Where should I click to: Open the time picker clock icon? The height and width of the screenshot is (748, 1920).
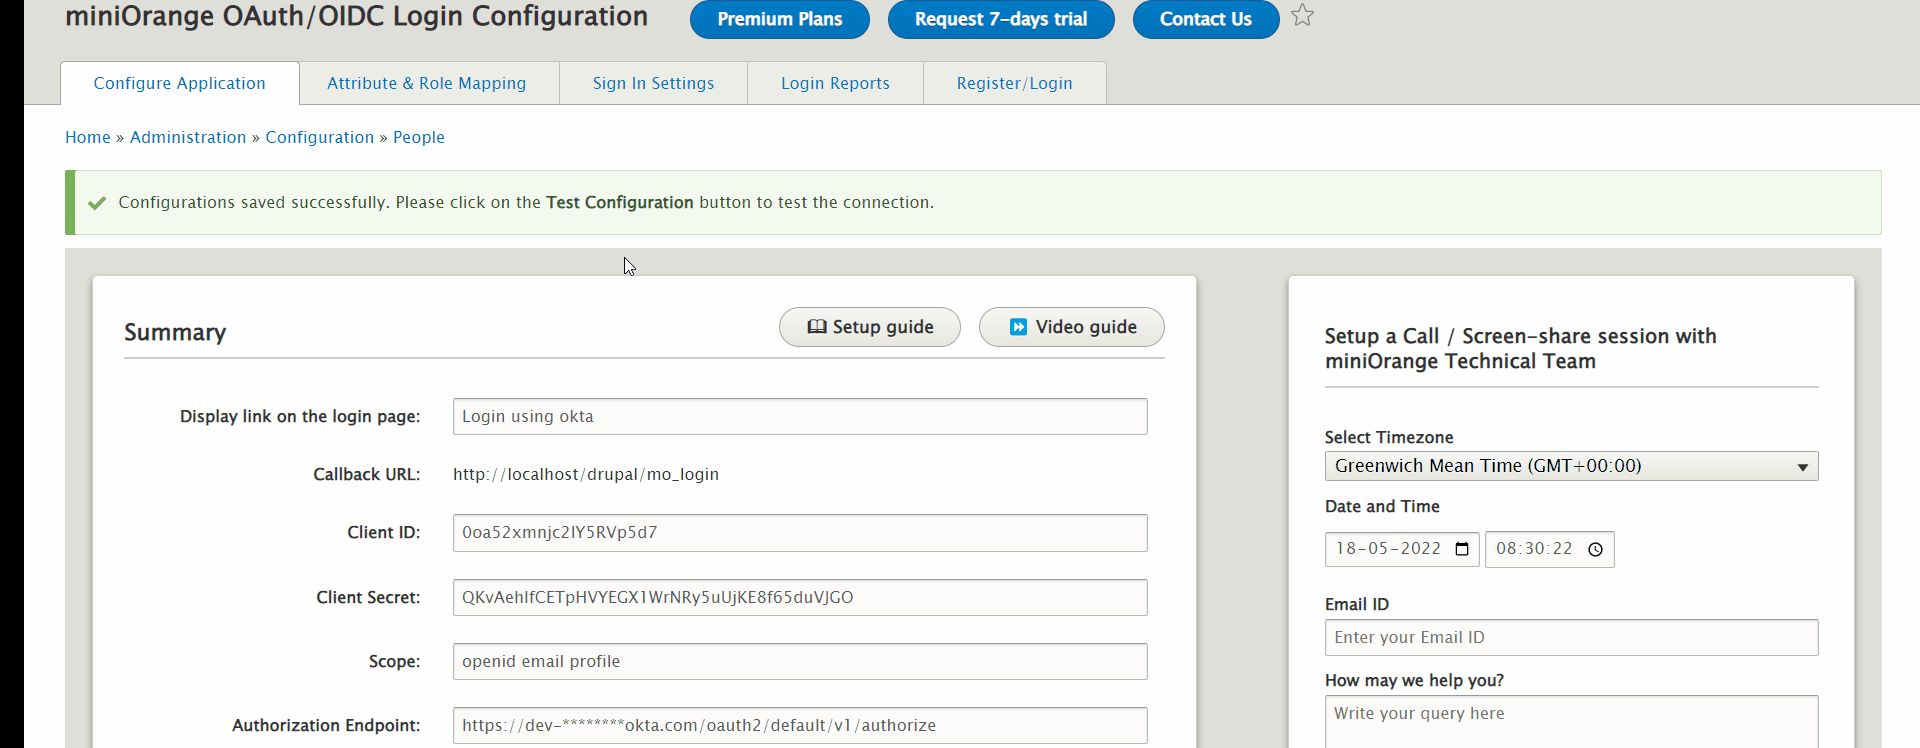pos(1595,549)
